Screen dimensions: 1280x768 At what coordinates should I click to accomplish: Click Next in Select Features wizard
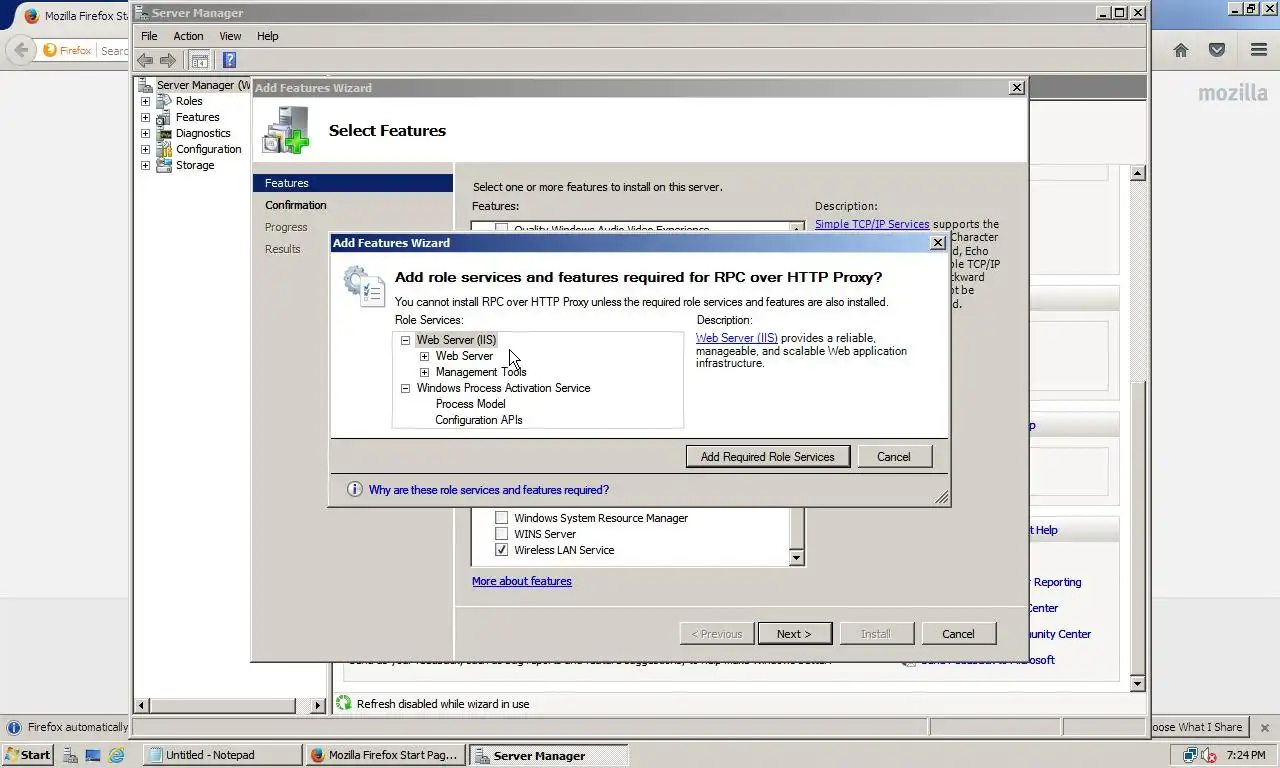[x=794, y=633]
